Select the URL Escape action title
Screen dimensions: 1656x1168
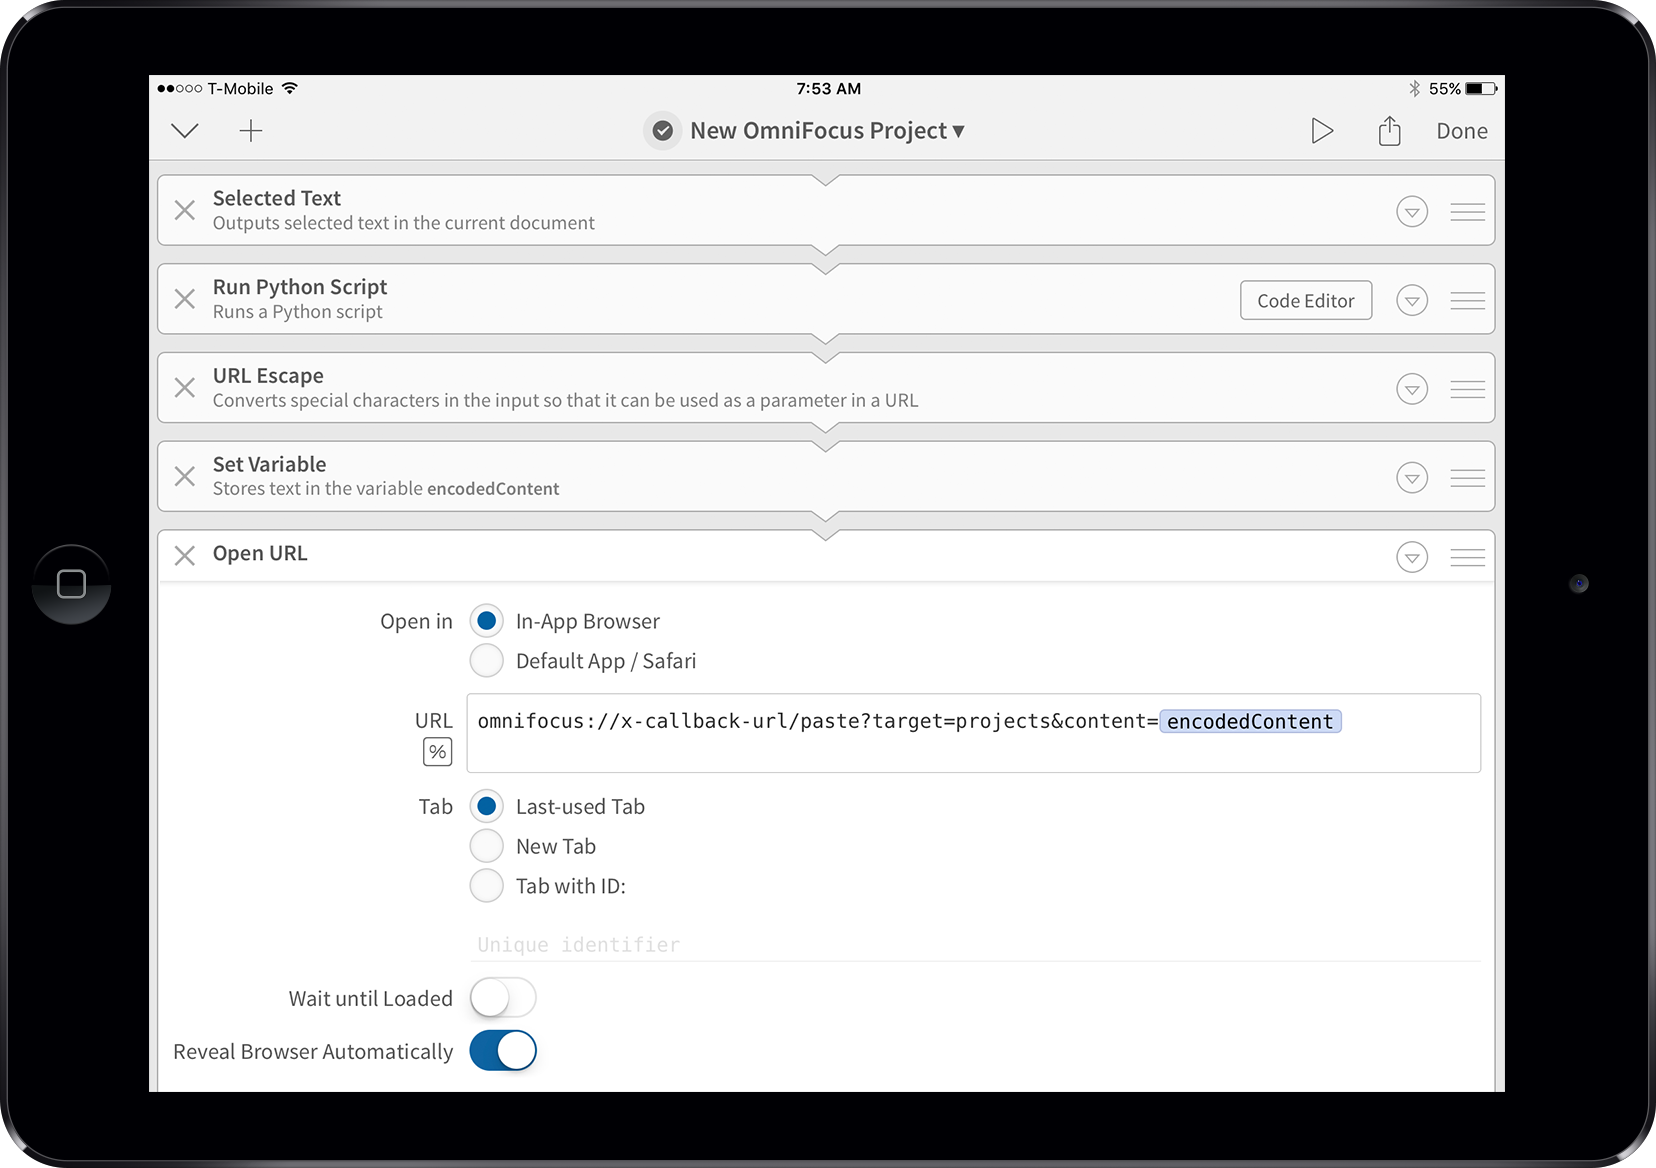coord(268,376)
